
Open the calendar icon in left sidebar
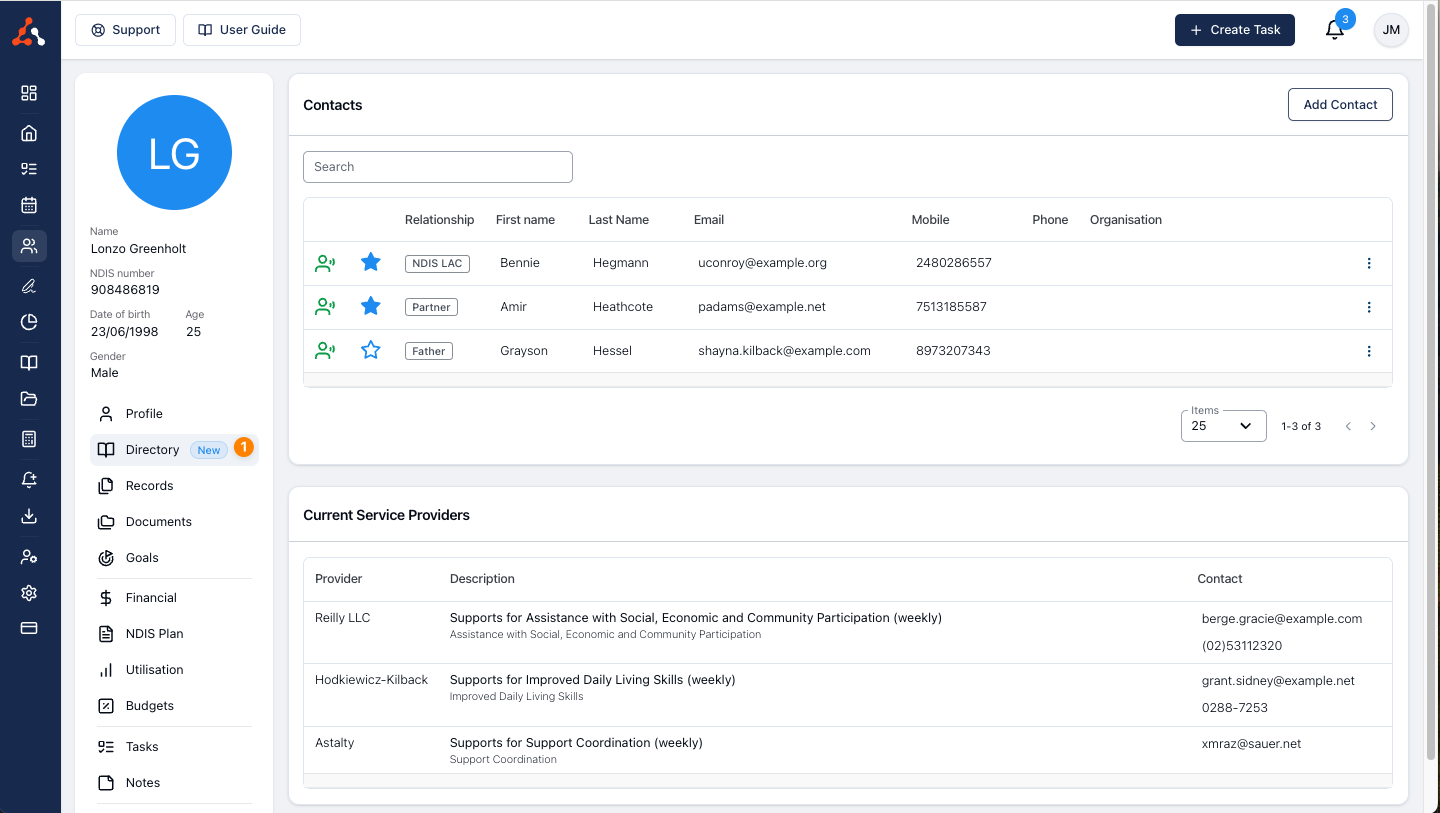pos(29,205)
